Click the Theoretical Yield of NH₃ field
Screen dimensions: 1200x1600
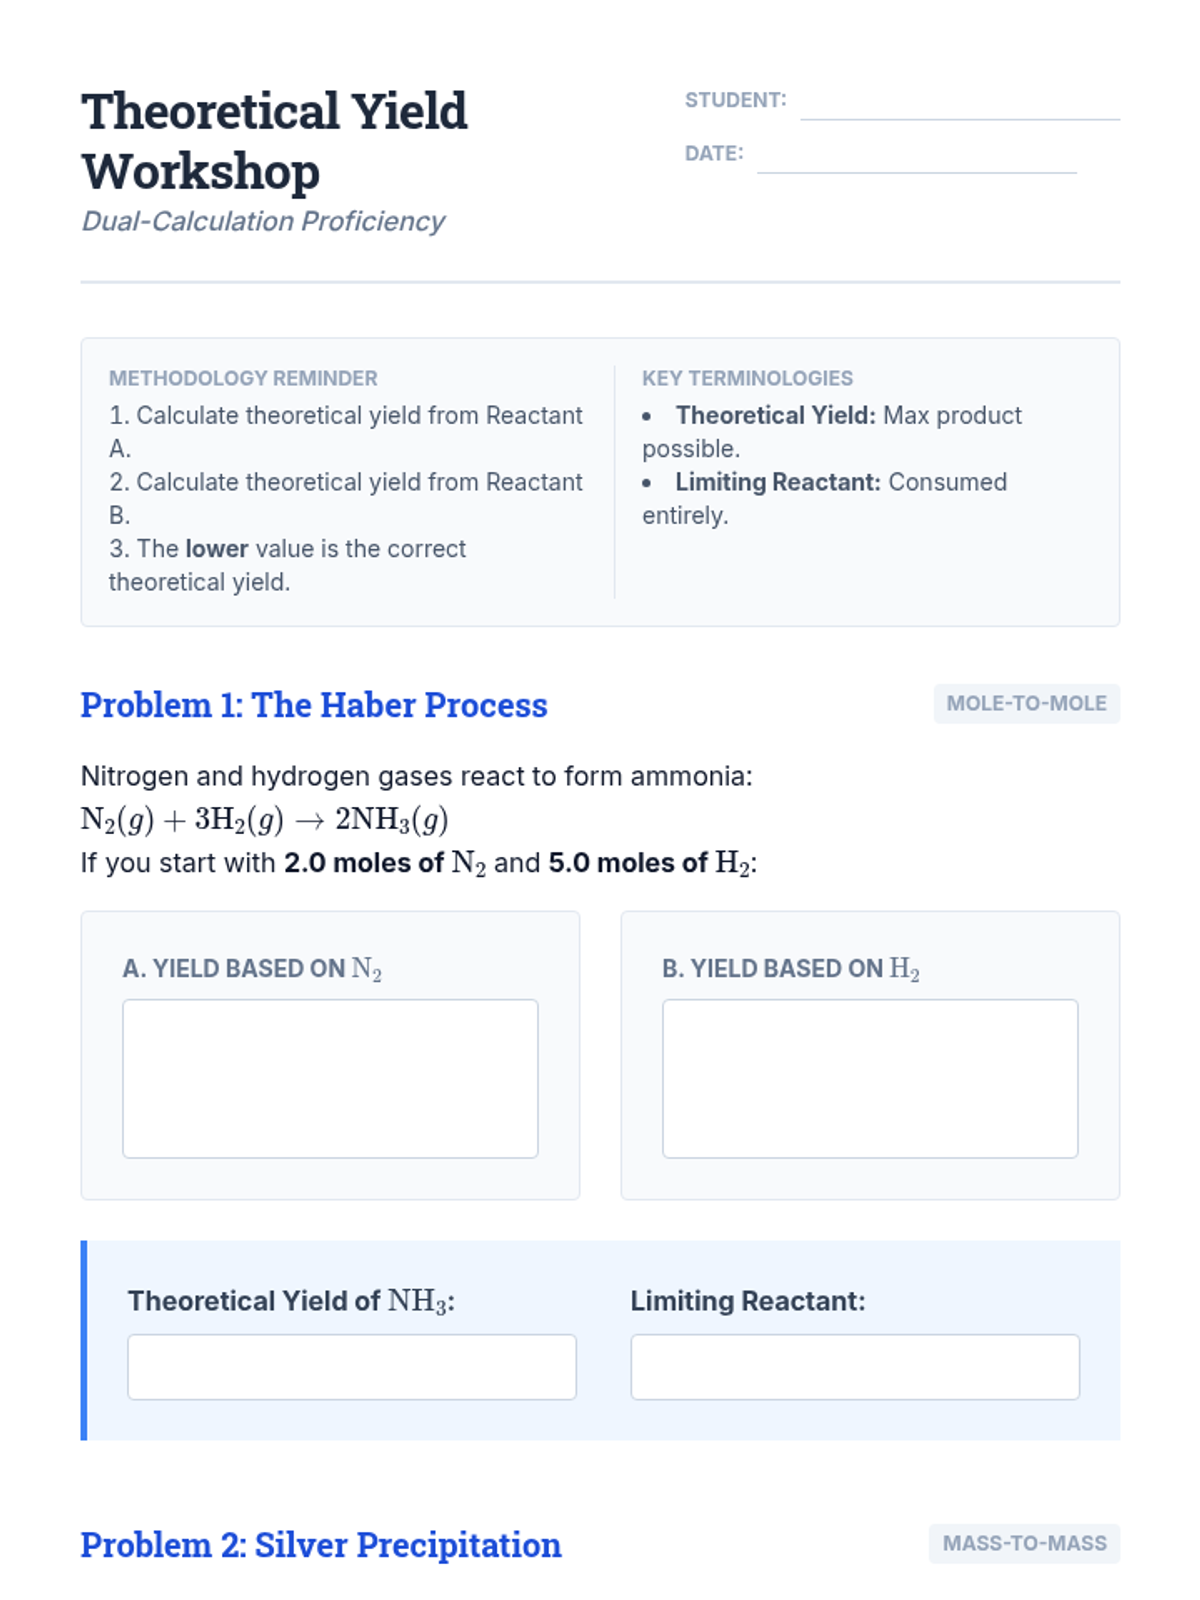(352, 1367)
